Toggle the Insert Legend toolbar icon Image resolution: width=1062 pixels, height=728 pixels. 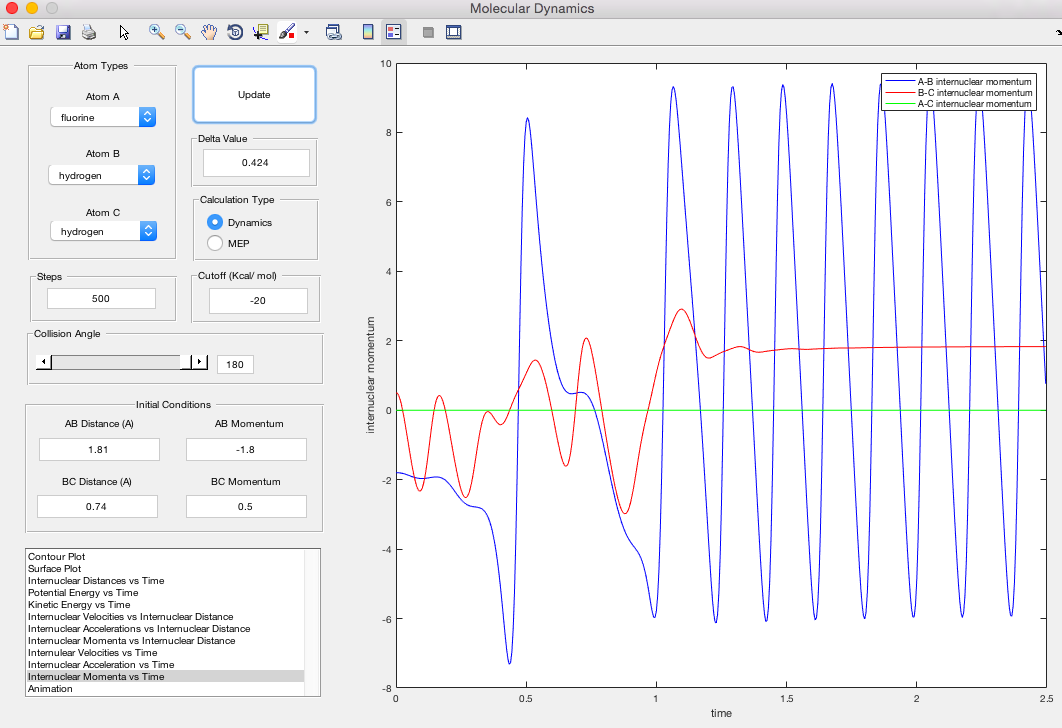393,32
